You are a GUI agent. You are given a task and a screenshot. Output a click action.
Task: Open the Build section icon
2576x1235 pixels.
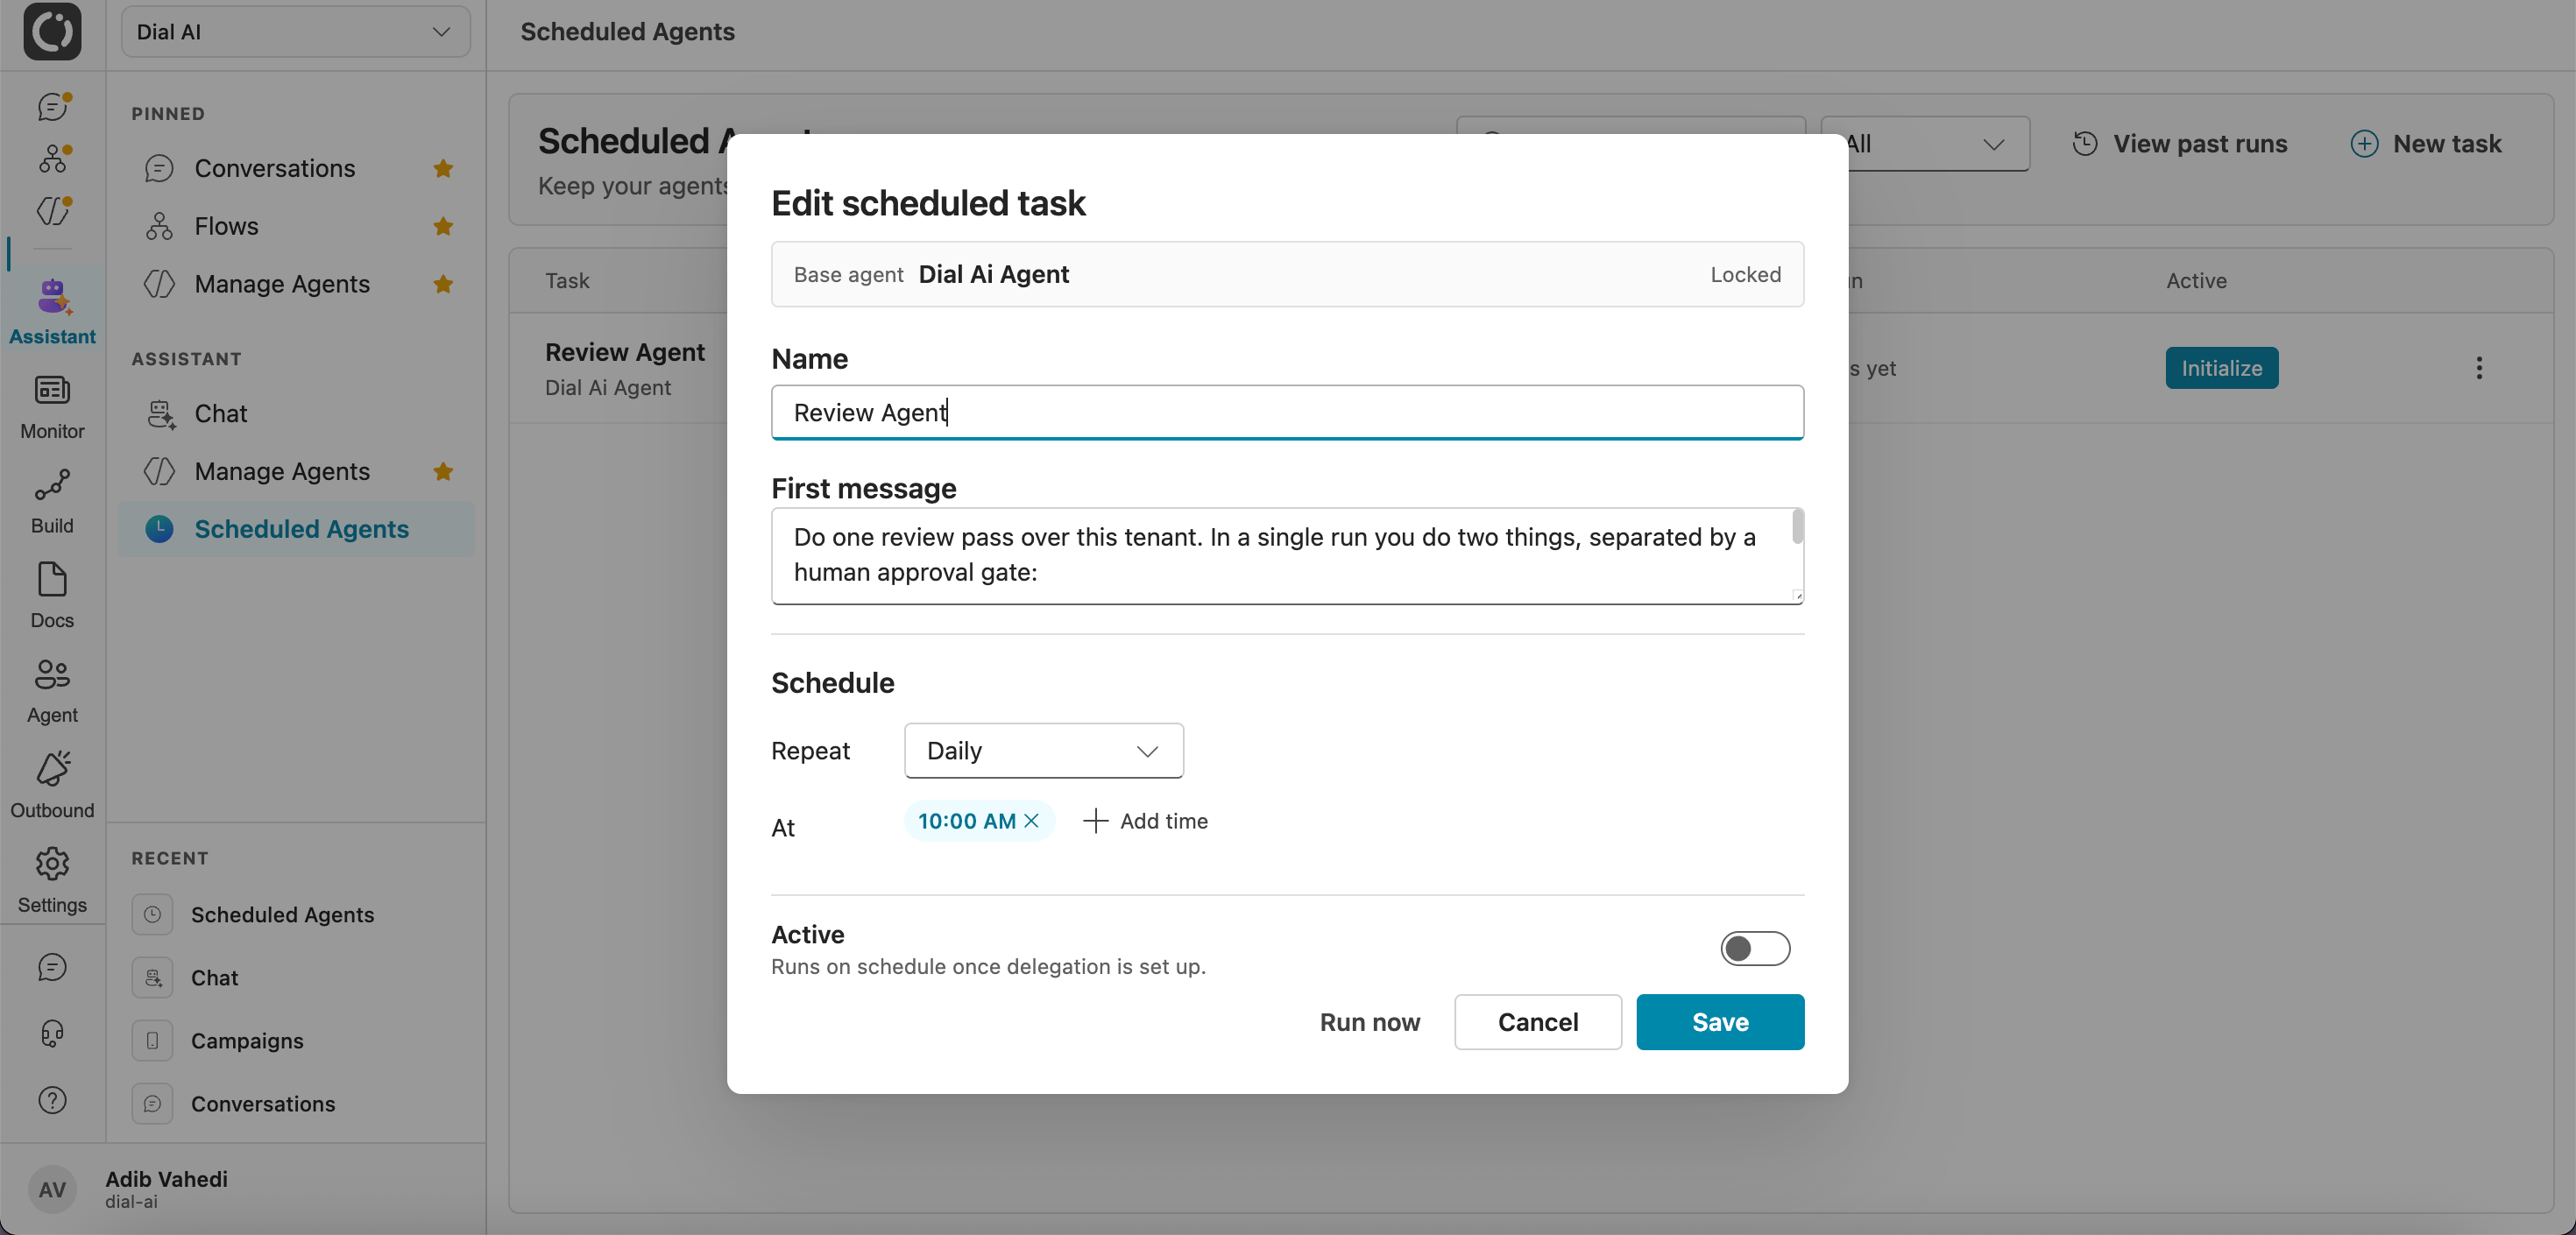[x=52, y=485]
